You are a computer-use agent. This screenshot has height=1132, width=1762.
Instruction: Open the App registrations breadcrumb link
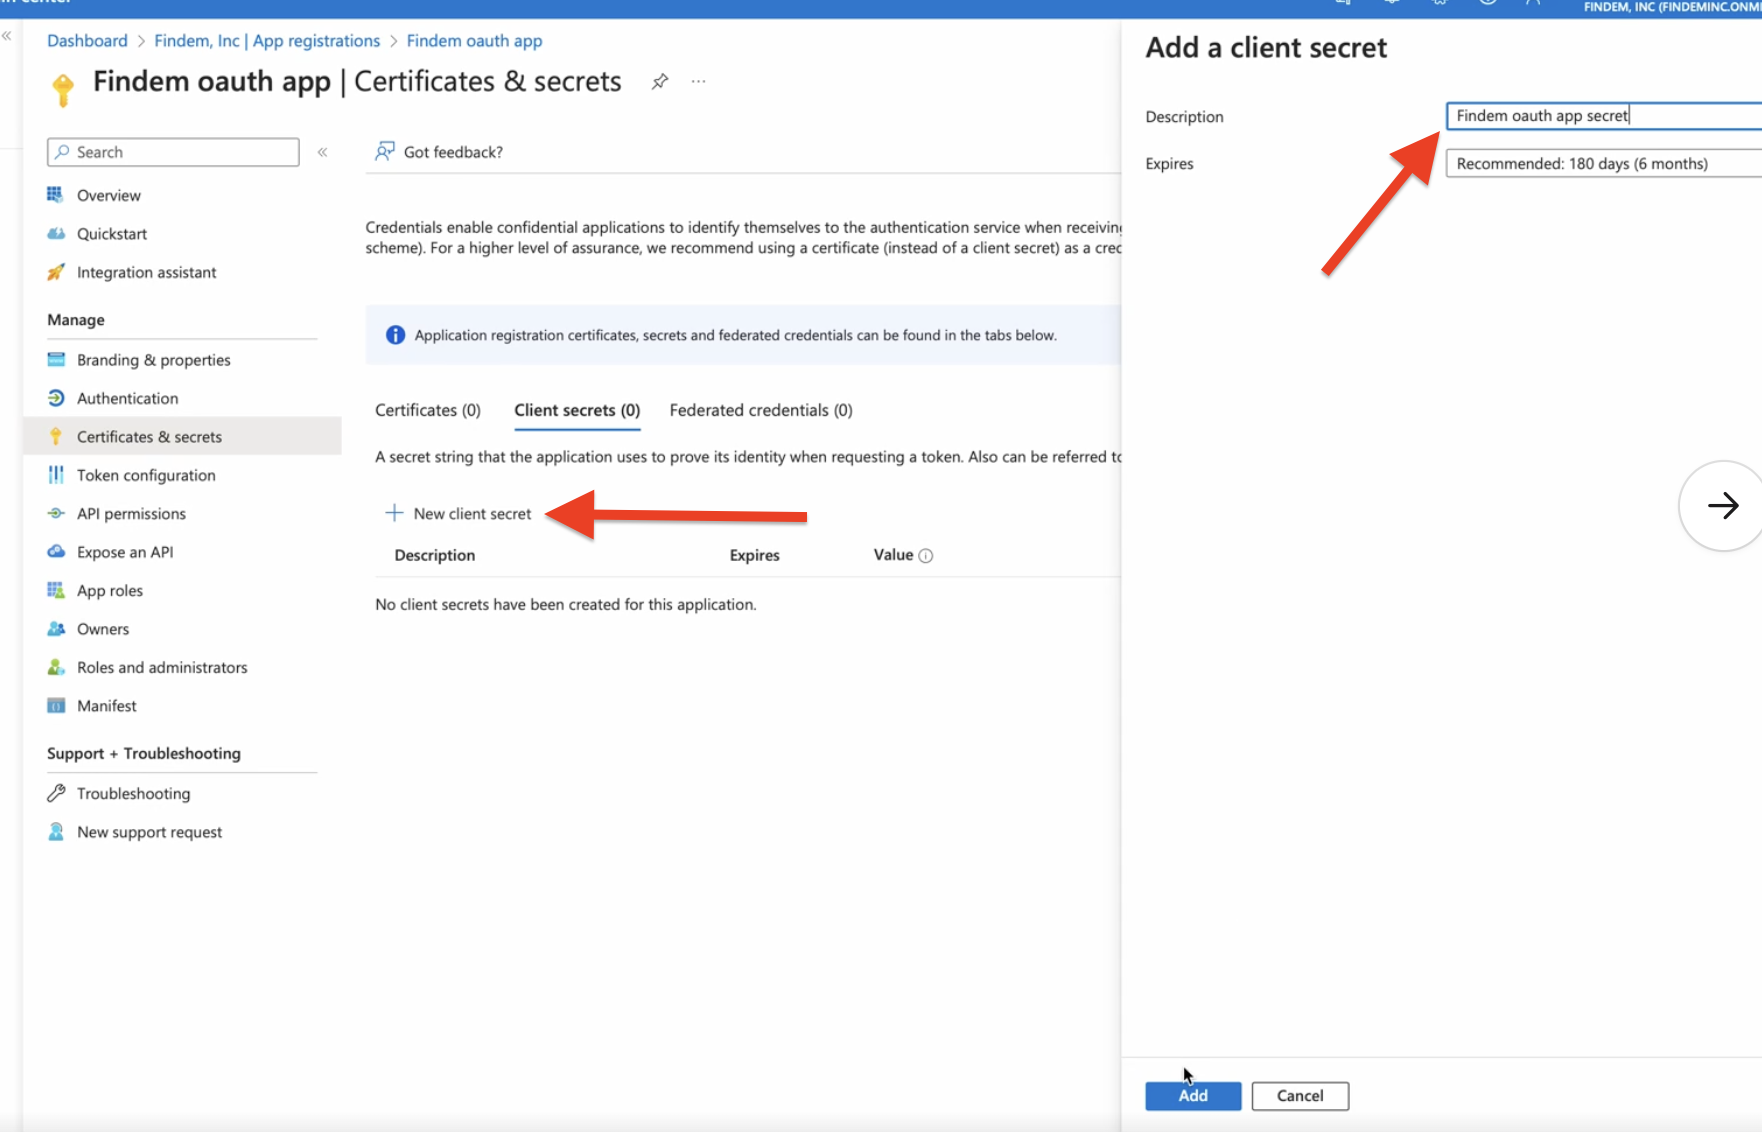click(x=267, y=41)
